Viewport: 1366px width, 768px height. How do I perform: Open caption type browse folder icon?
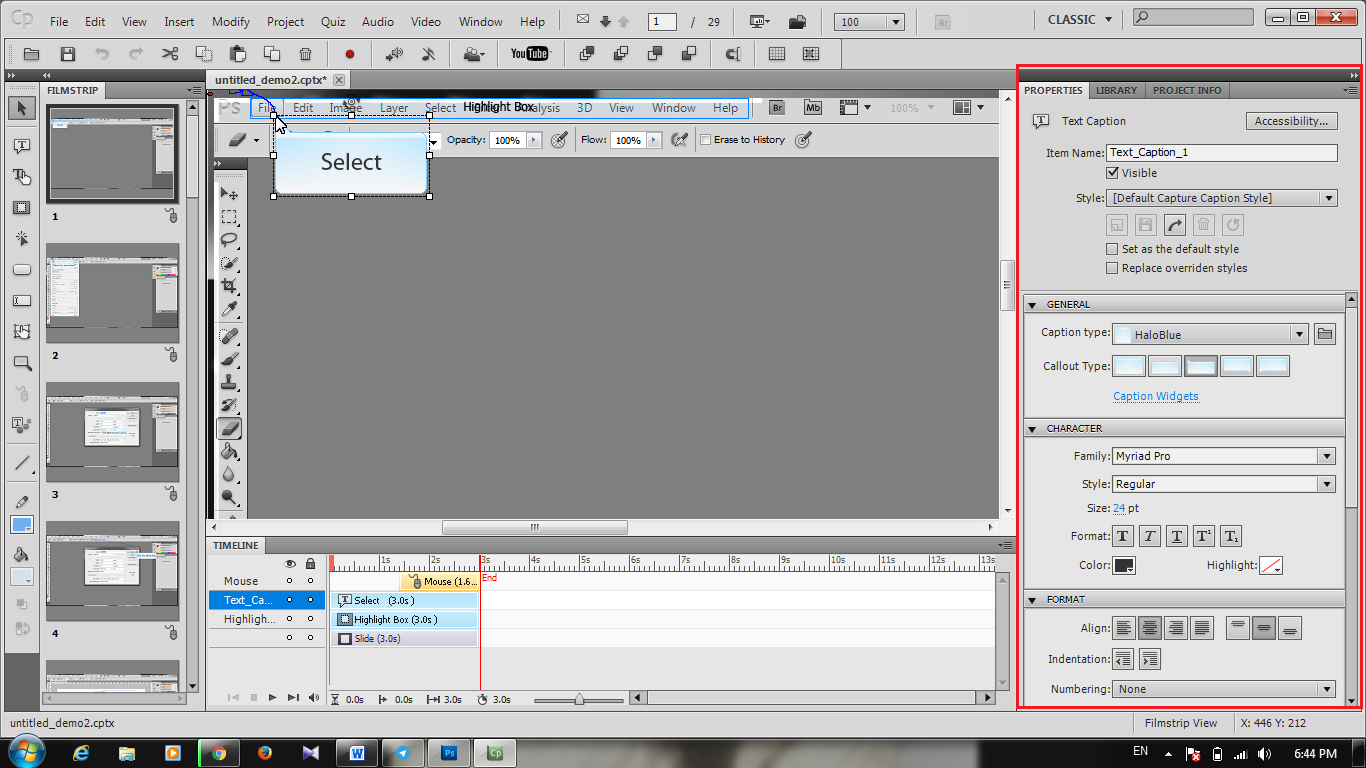[1325, 335]
